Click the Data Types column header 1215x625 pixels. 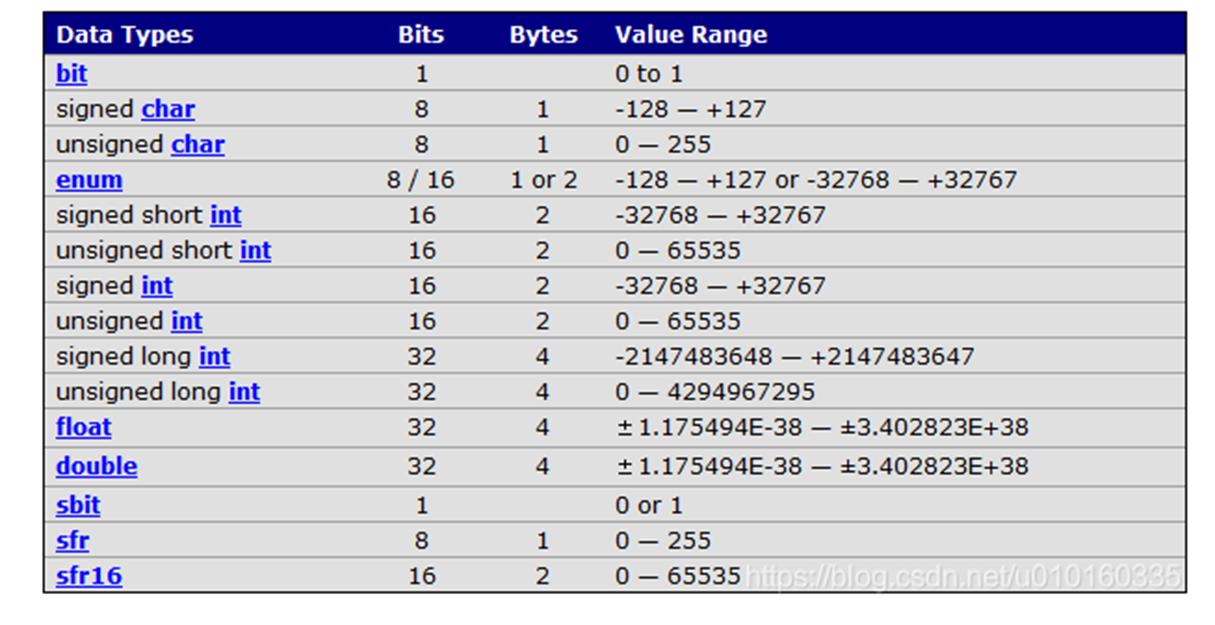(x=124, y=35)
